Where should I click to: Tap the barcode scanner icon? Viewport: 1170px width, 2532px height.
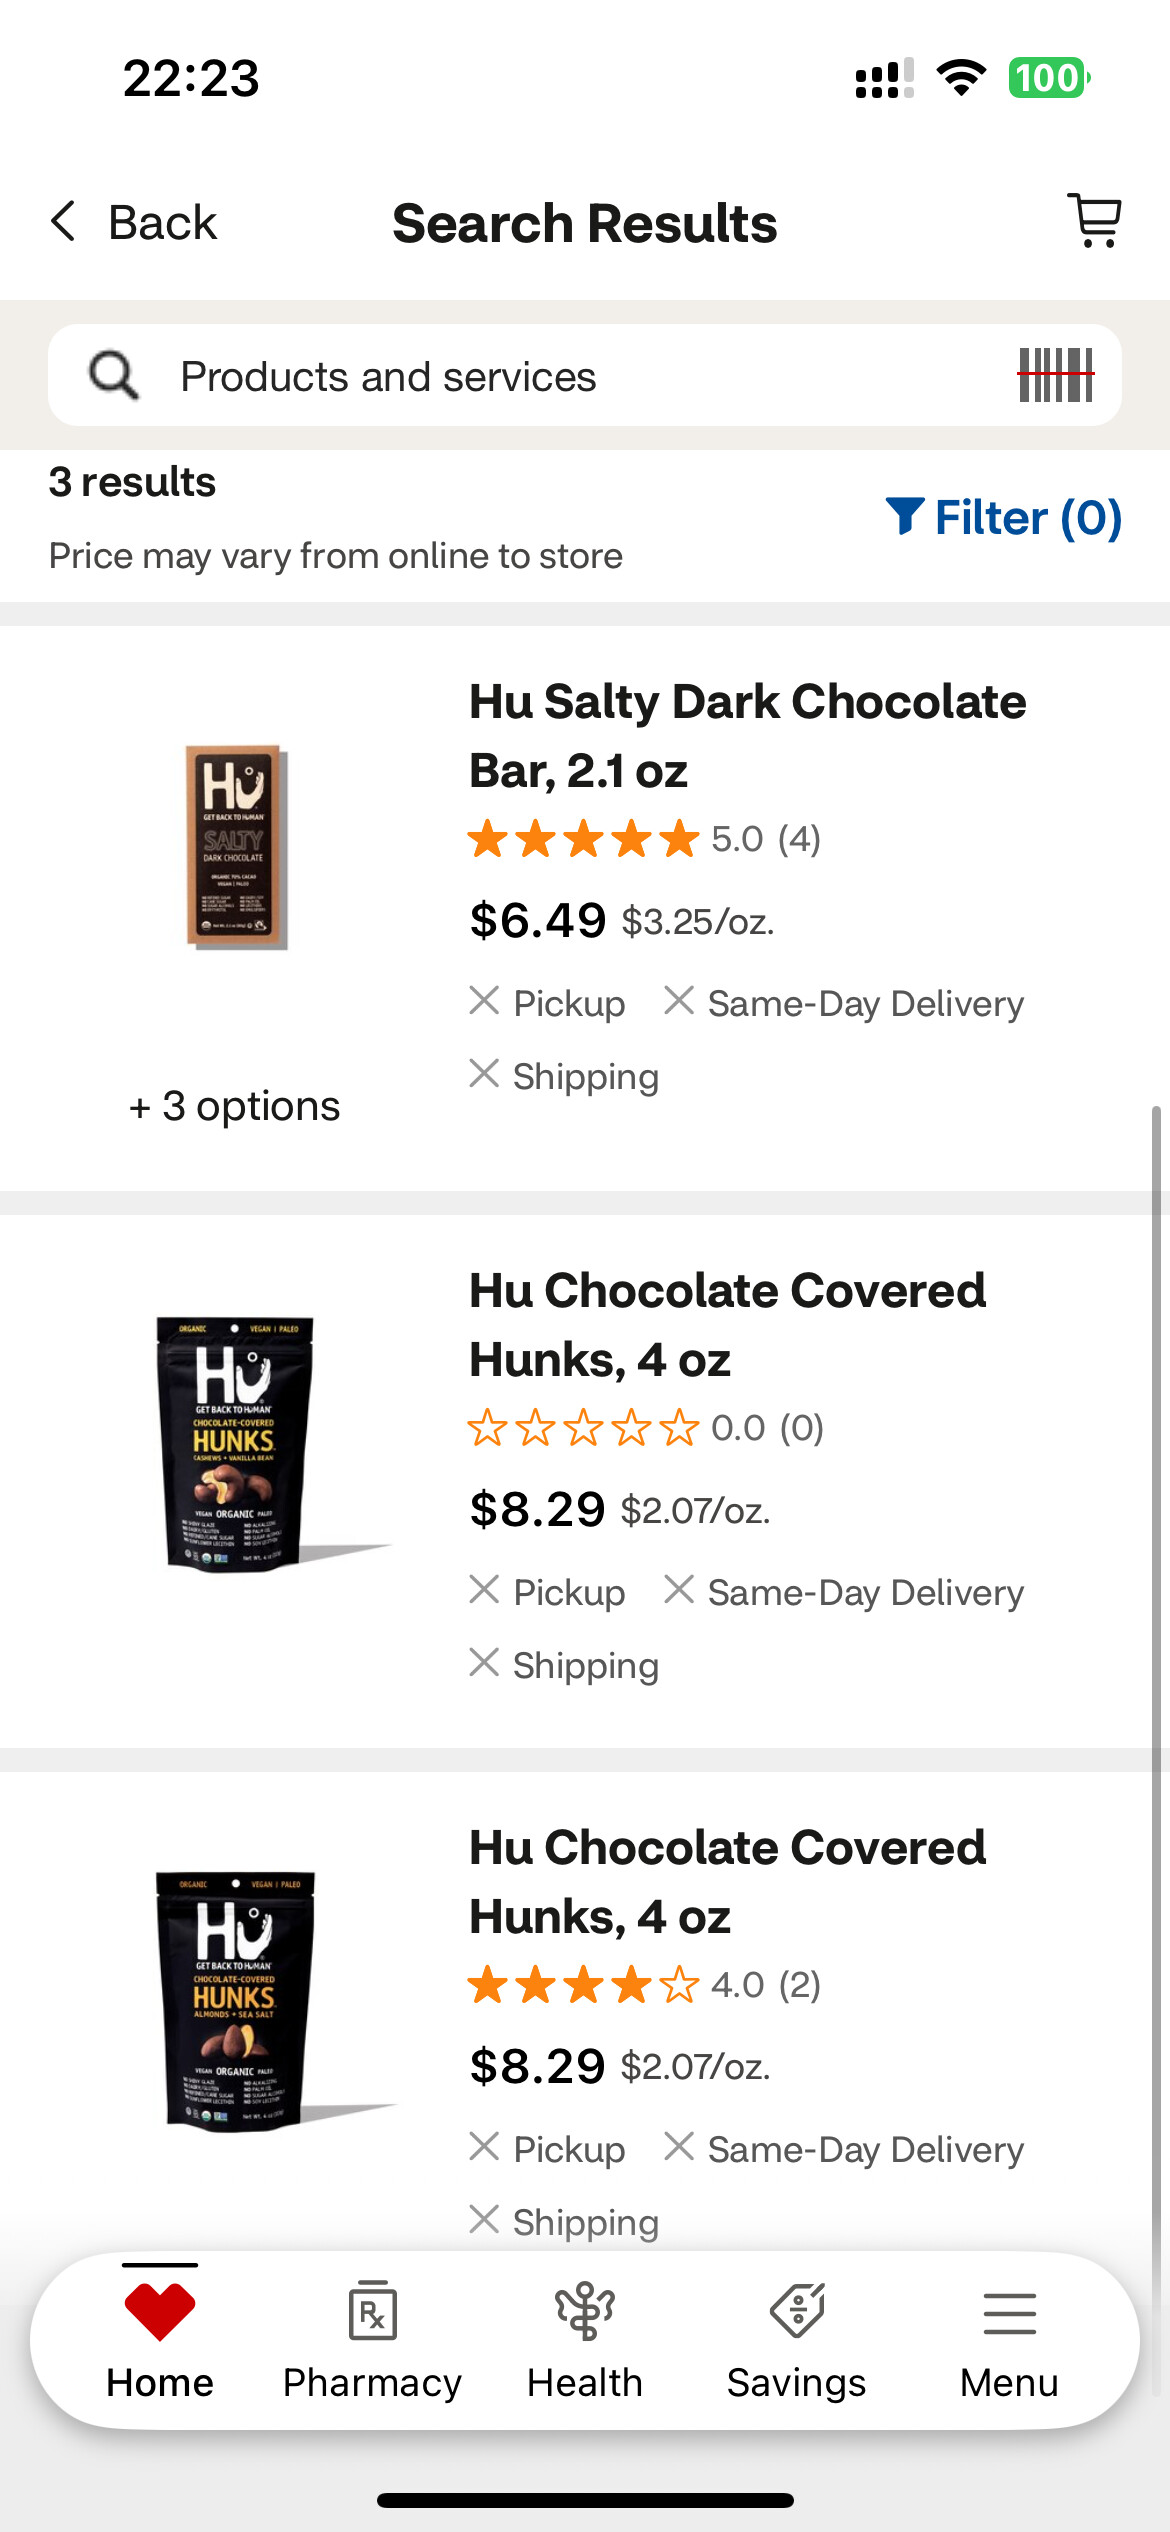click(x=1056, y=375)
